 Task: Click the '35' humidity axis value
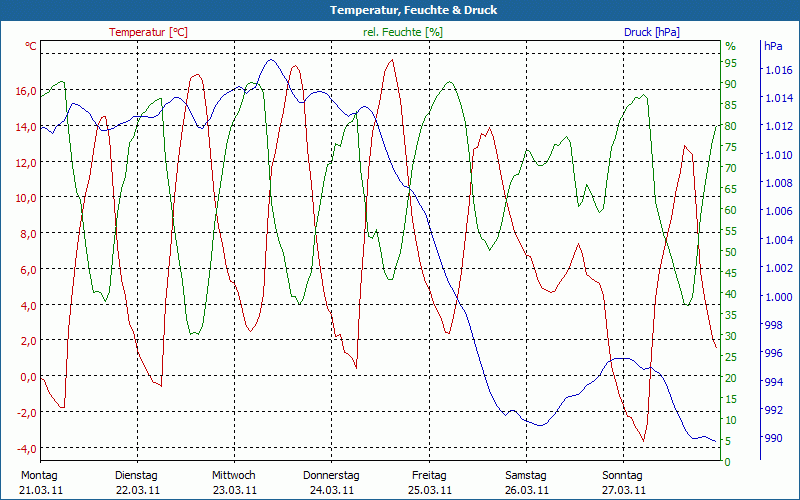[x=731, y=315]
